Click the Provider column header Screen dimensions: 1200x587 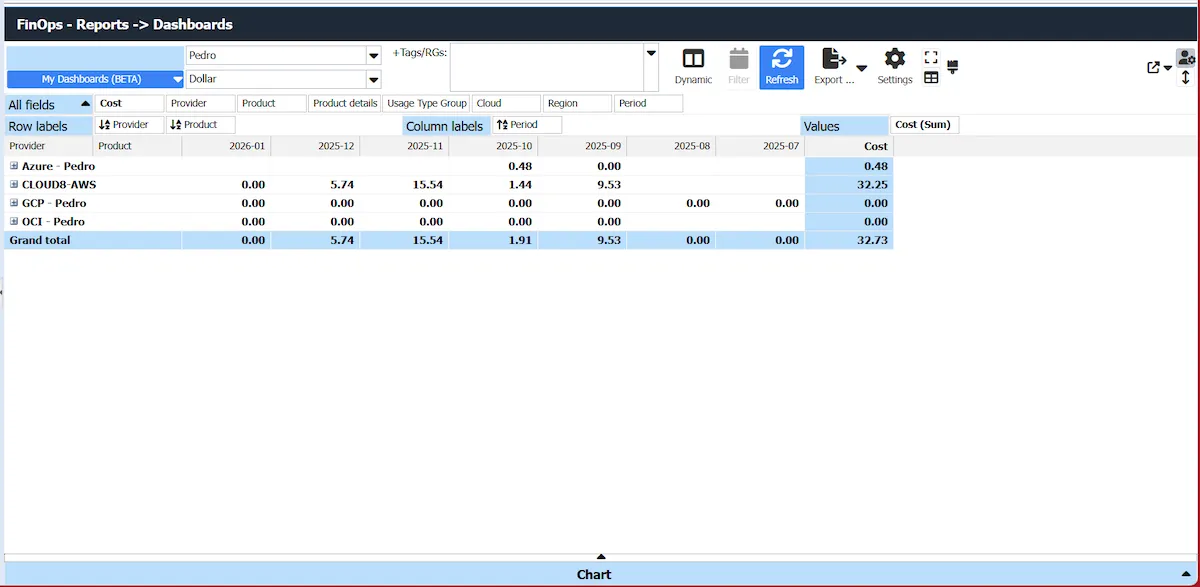pos(48,146)
